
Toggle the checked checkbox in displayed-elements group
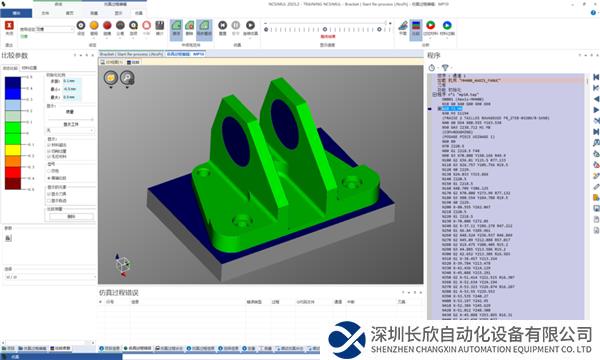point(49,194)
